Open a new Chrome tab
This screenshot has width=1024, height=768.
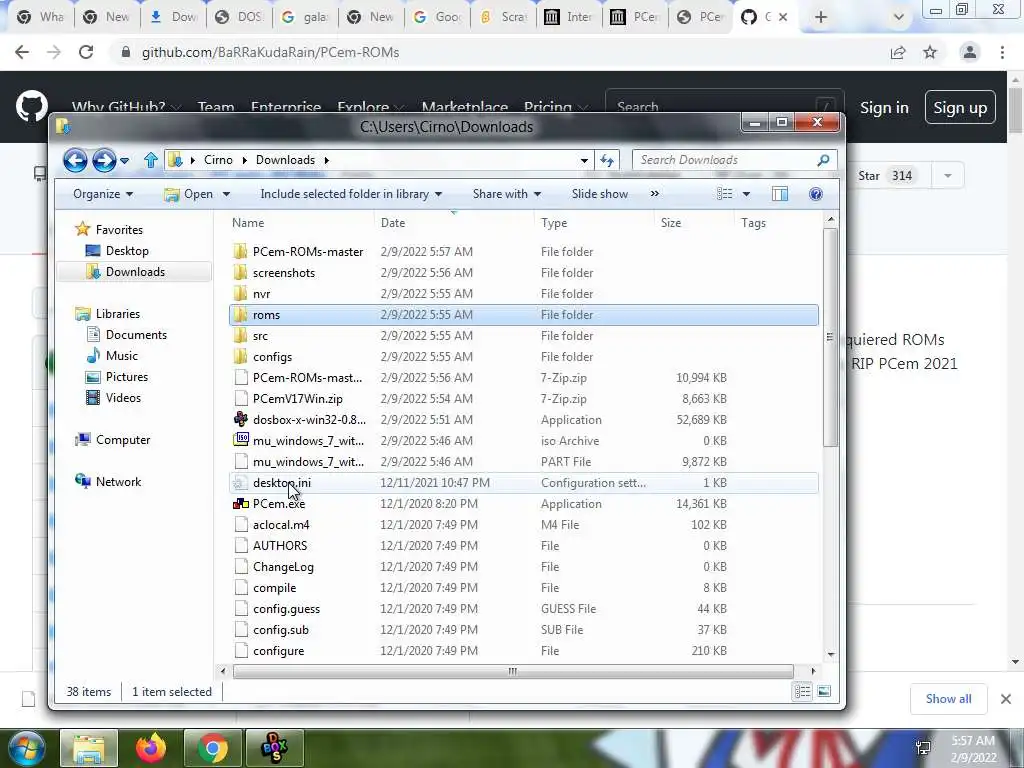click(x=821, y=17)
